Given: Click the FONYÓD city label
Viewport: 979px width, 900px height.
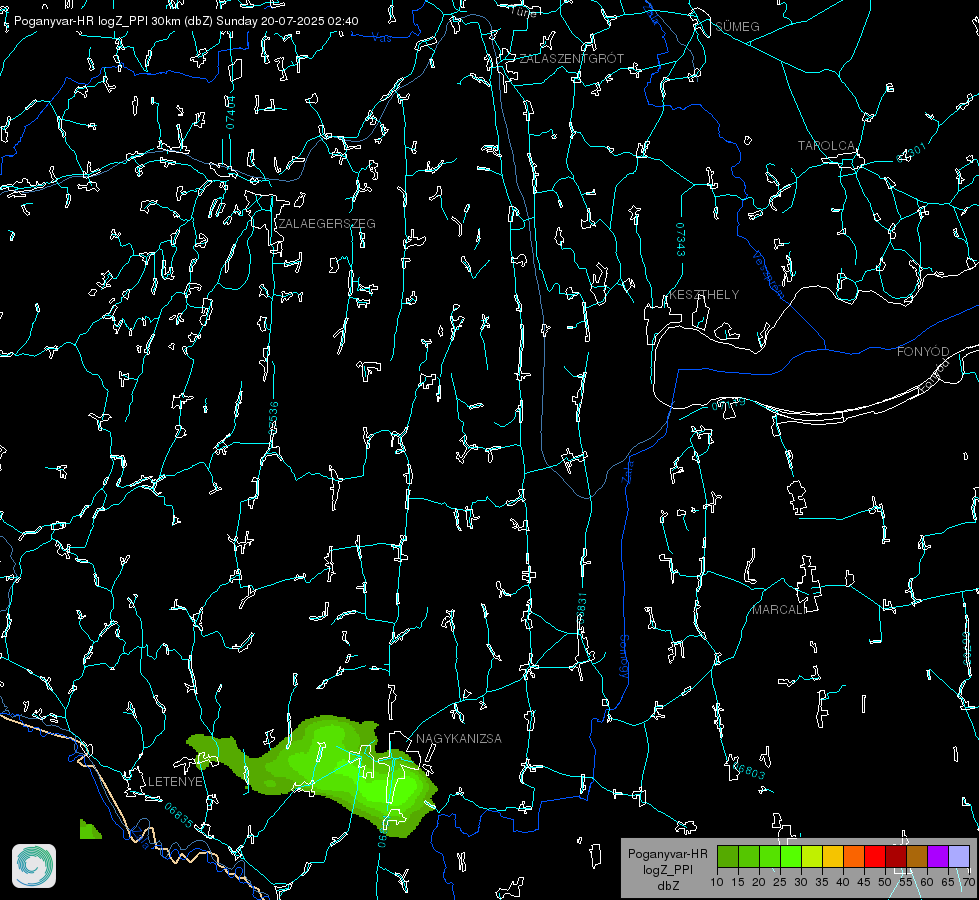Looking at the screenshot, I should (x=923, y=352).
